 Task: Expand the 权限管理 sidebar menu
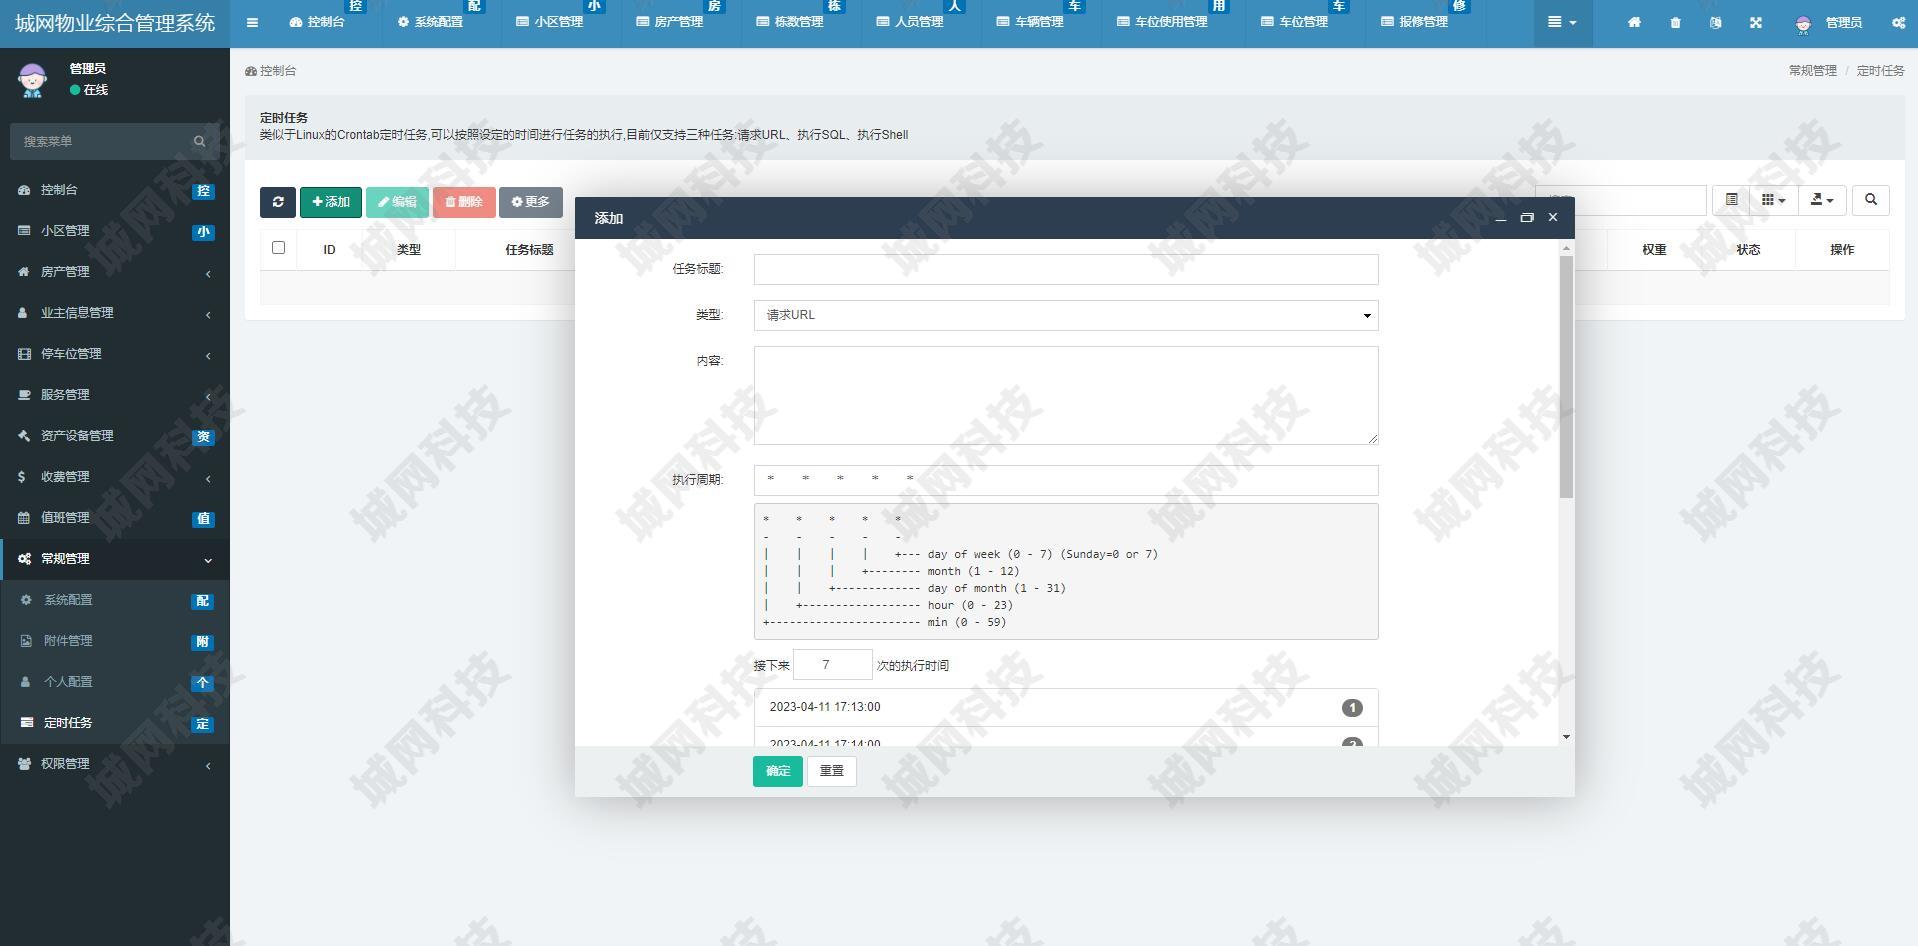tap(115, 764)
